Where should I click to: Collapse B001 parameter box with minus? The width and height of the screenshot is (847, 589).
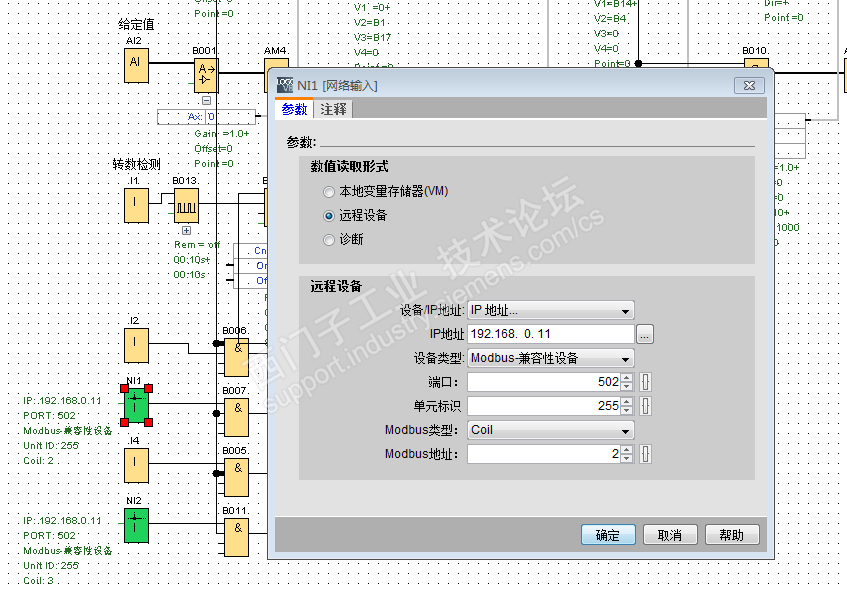point(206,101)
